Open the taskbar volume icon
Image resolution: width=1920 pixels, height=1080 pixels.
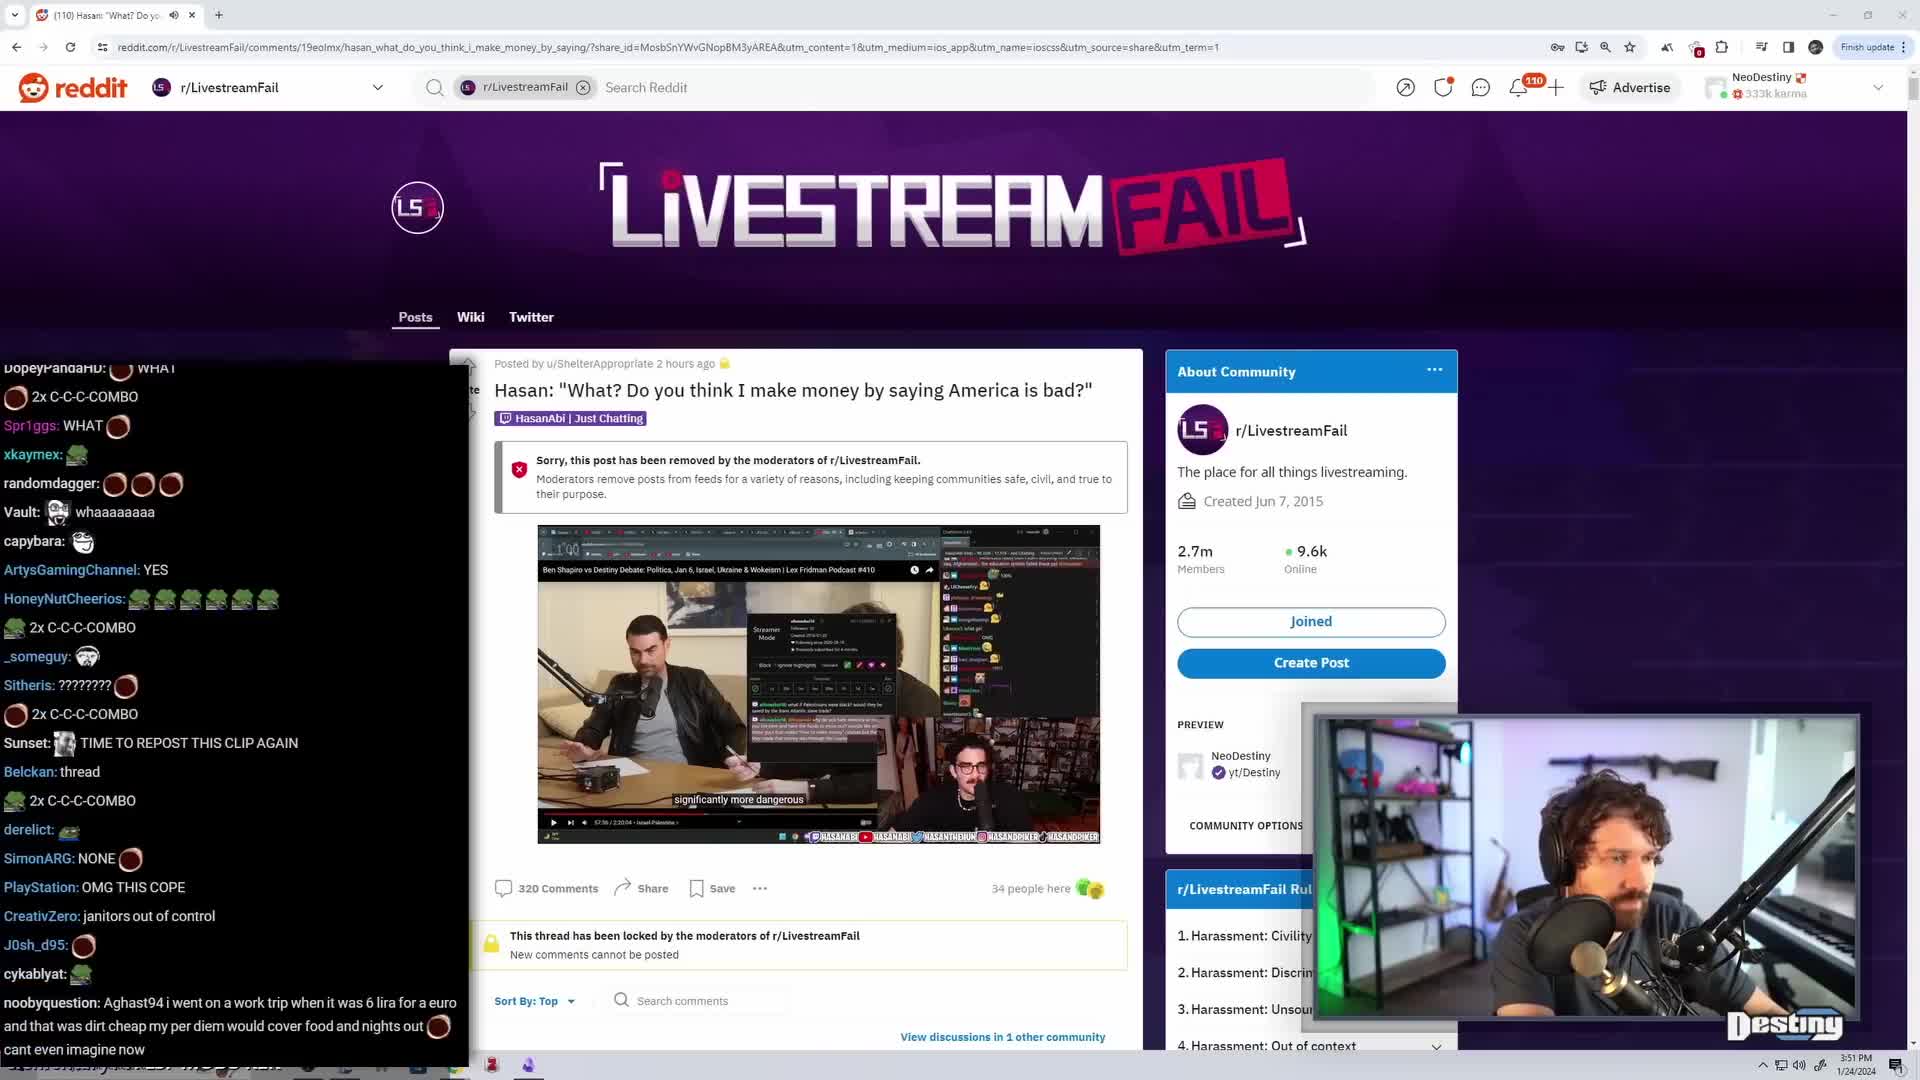[x=1799, y=1065]
